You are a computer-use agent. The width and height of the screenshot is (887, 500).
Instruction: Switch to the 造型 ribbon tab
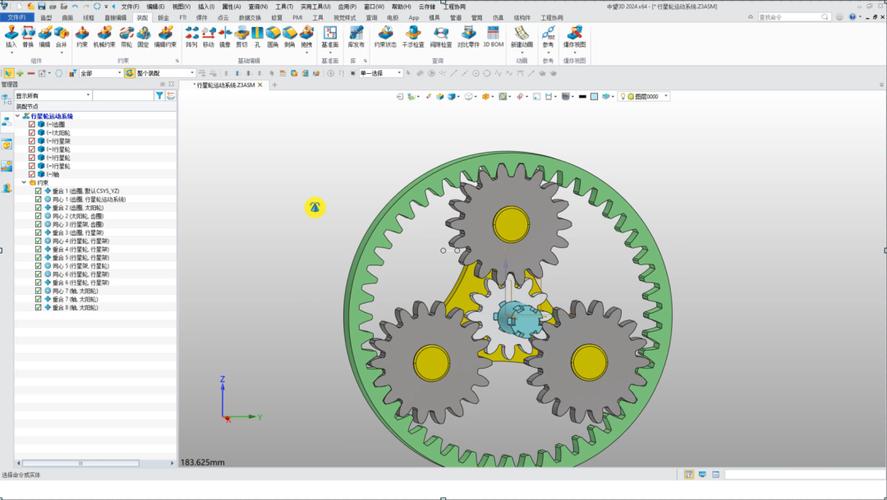pos(46,18)
